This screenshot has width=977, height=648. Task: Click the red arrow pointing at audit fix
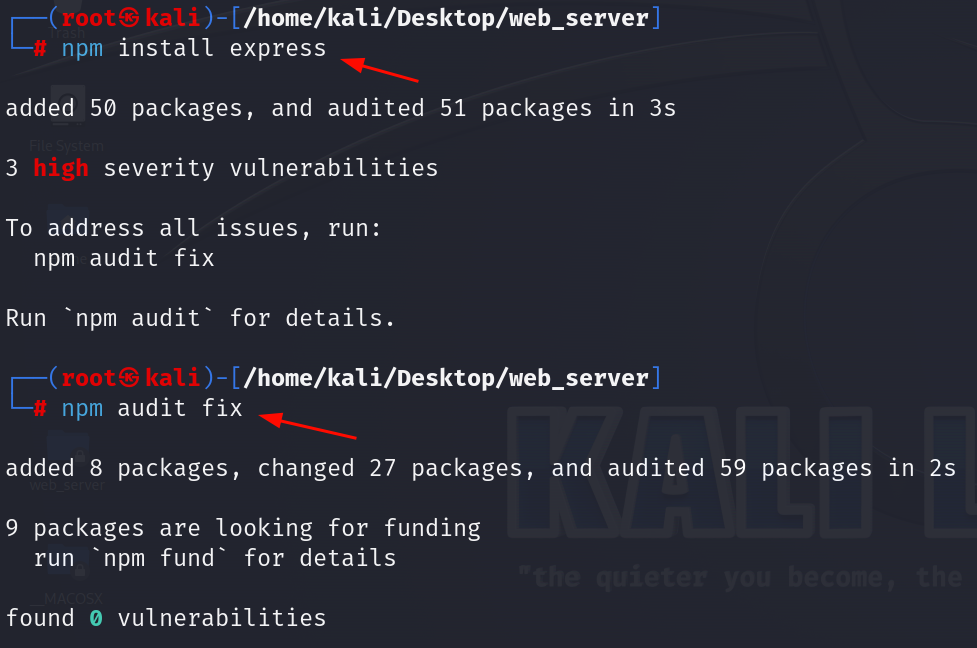[307, 426]
